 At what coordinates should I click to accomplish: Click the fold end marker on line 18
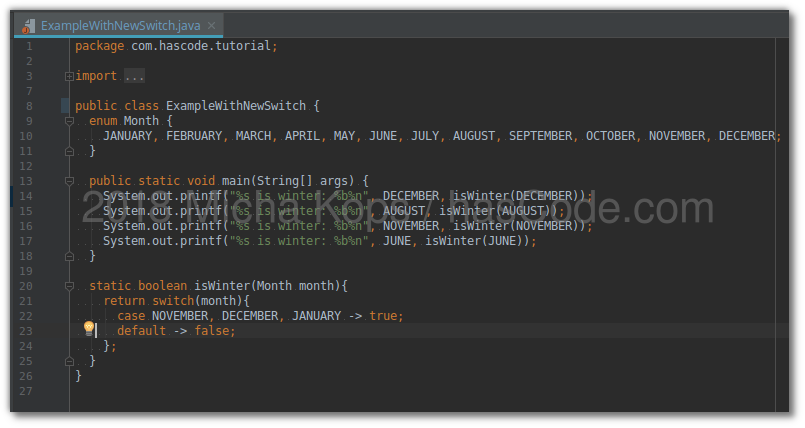coord(69,256)
